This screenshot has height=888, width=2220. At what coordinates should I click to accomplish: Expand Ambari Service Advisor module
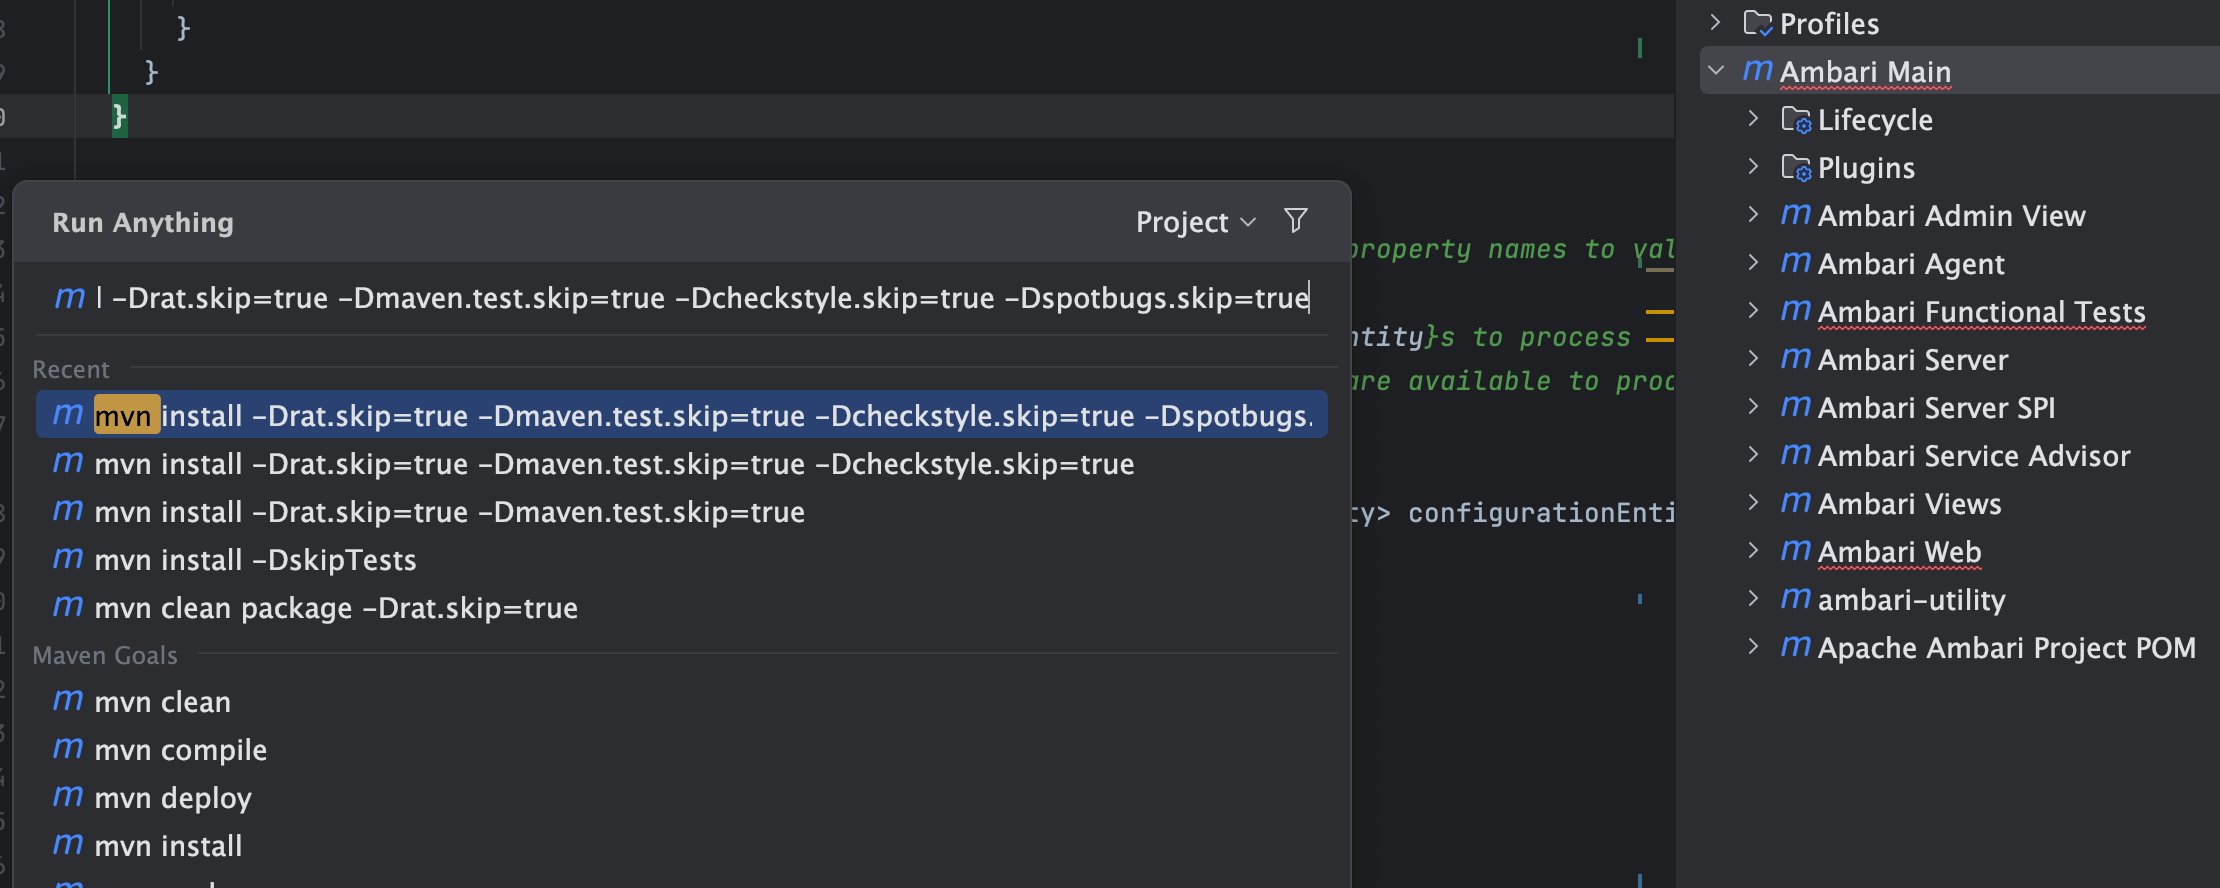point(1753,454)
